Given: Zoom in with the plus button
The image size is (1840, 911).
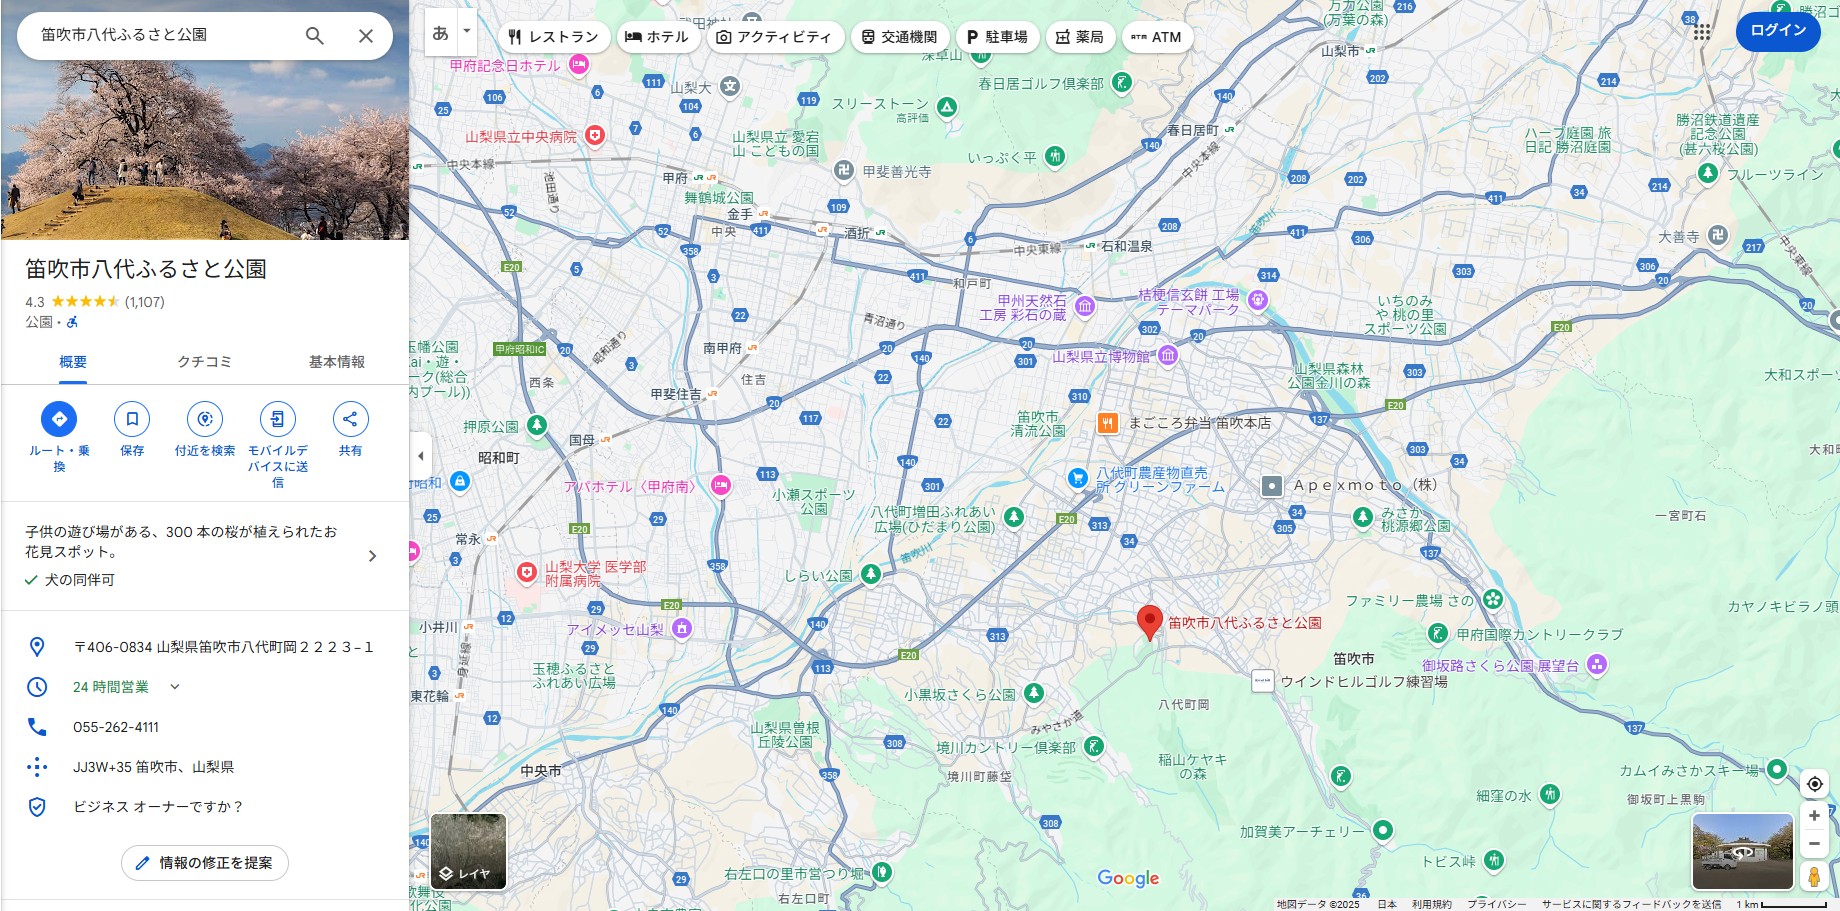Looking at the screenshot, I should click(x=1814, y=816).
